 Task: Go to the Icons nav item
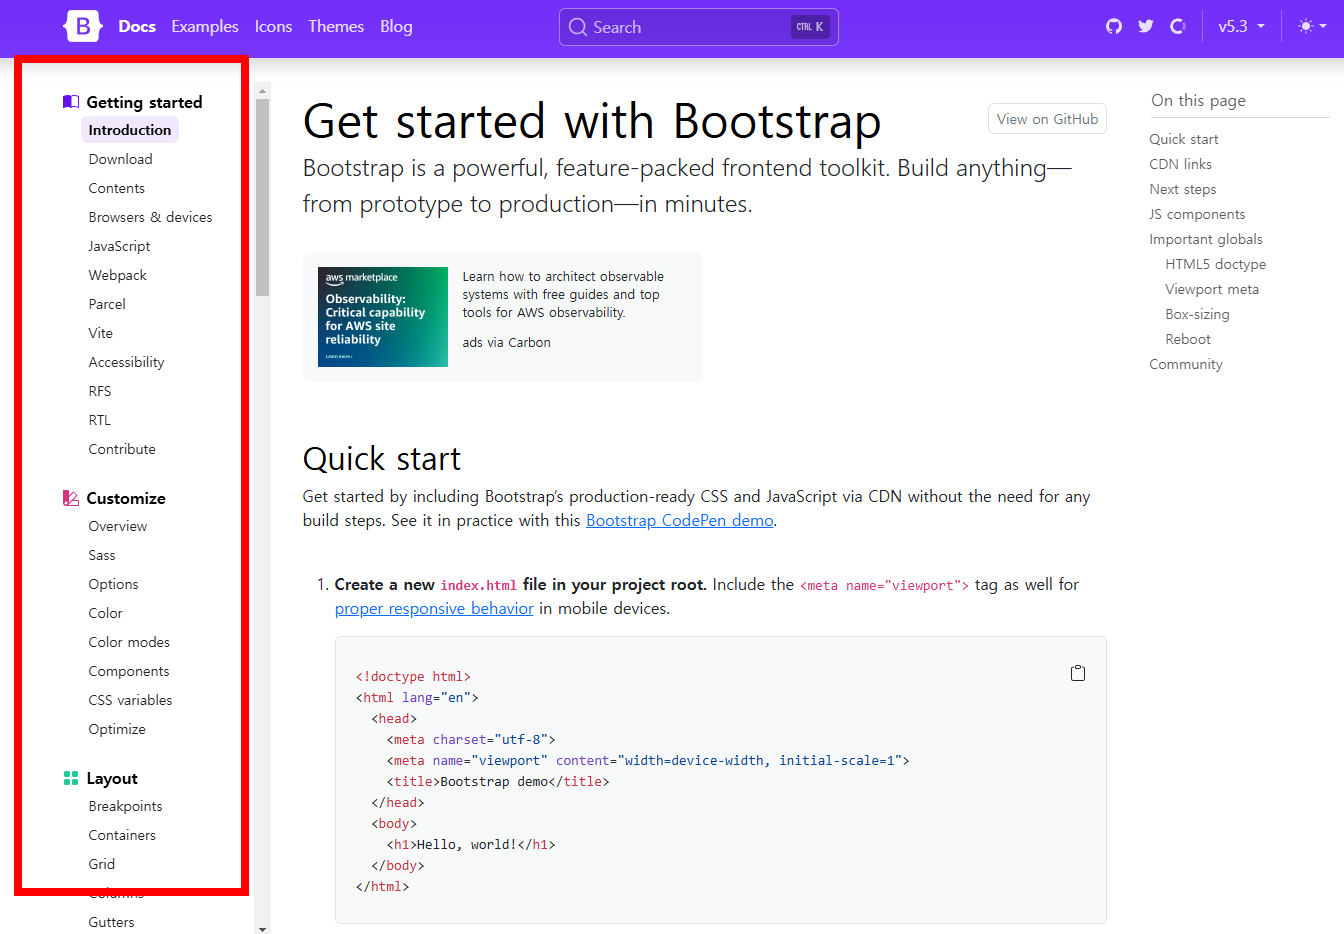[x=273, y=27]
